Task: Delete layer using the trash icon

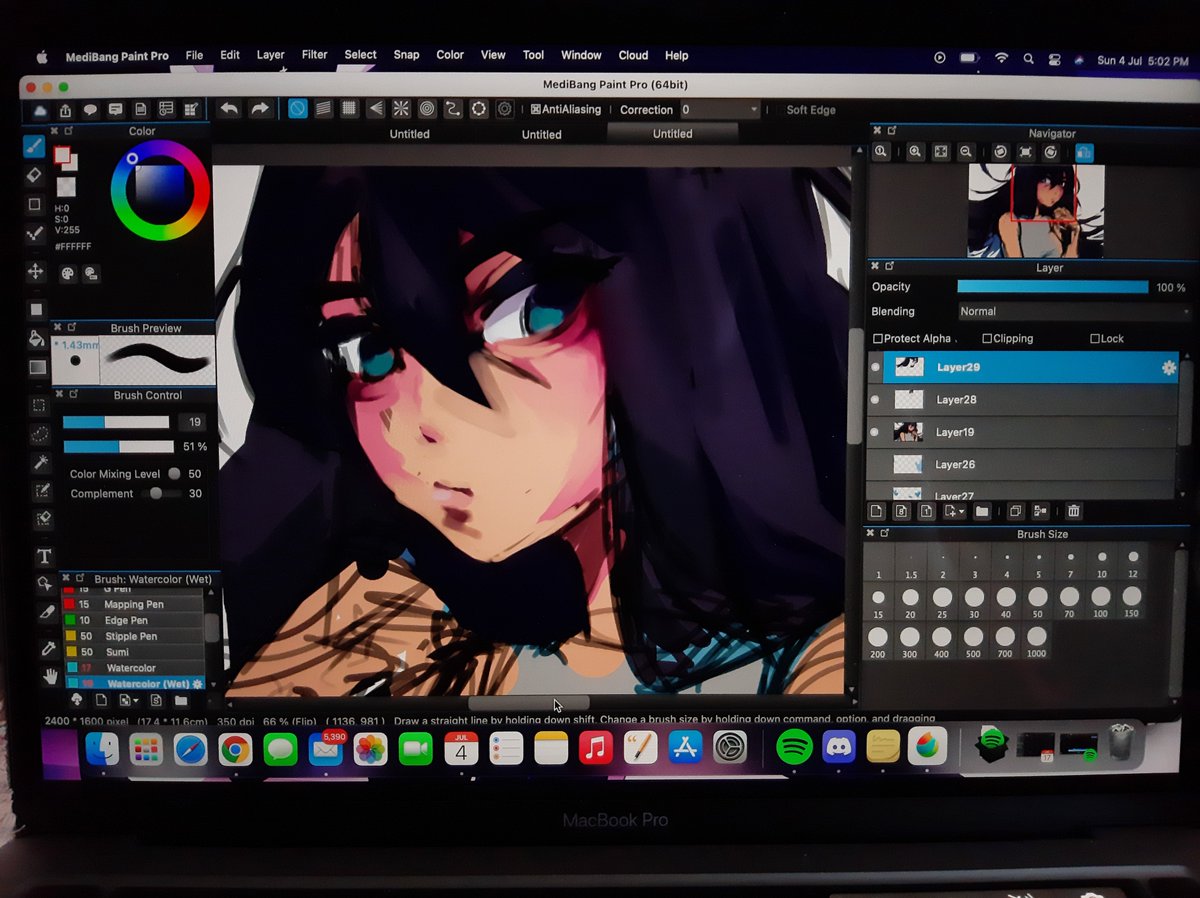Action: click(x=1074, y=511)
